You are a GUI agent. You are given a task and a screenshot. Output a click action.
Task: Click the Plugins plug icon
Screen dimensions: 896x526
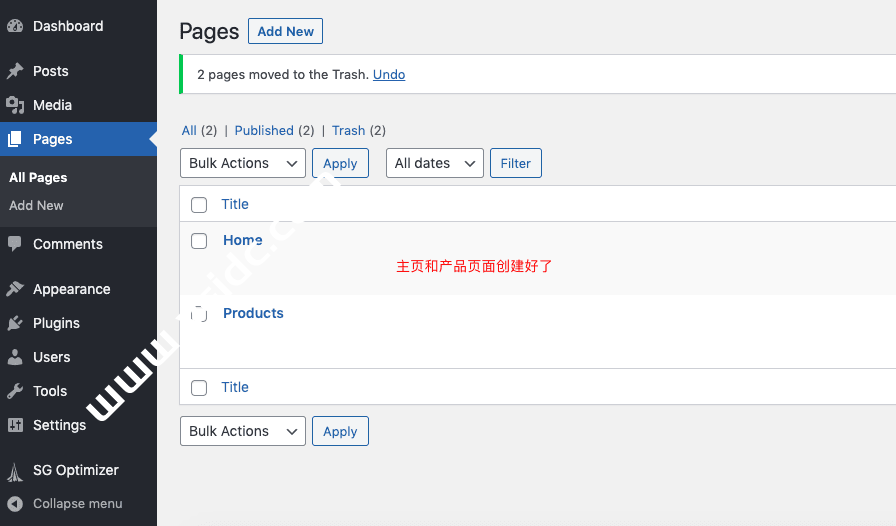tap(15, 323)
